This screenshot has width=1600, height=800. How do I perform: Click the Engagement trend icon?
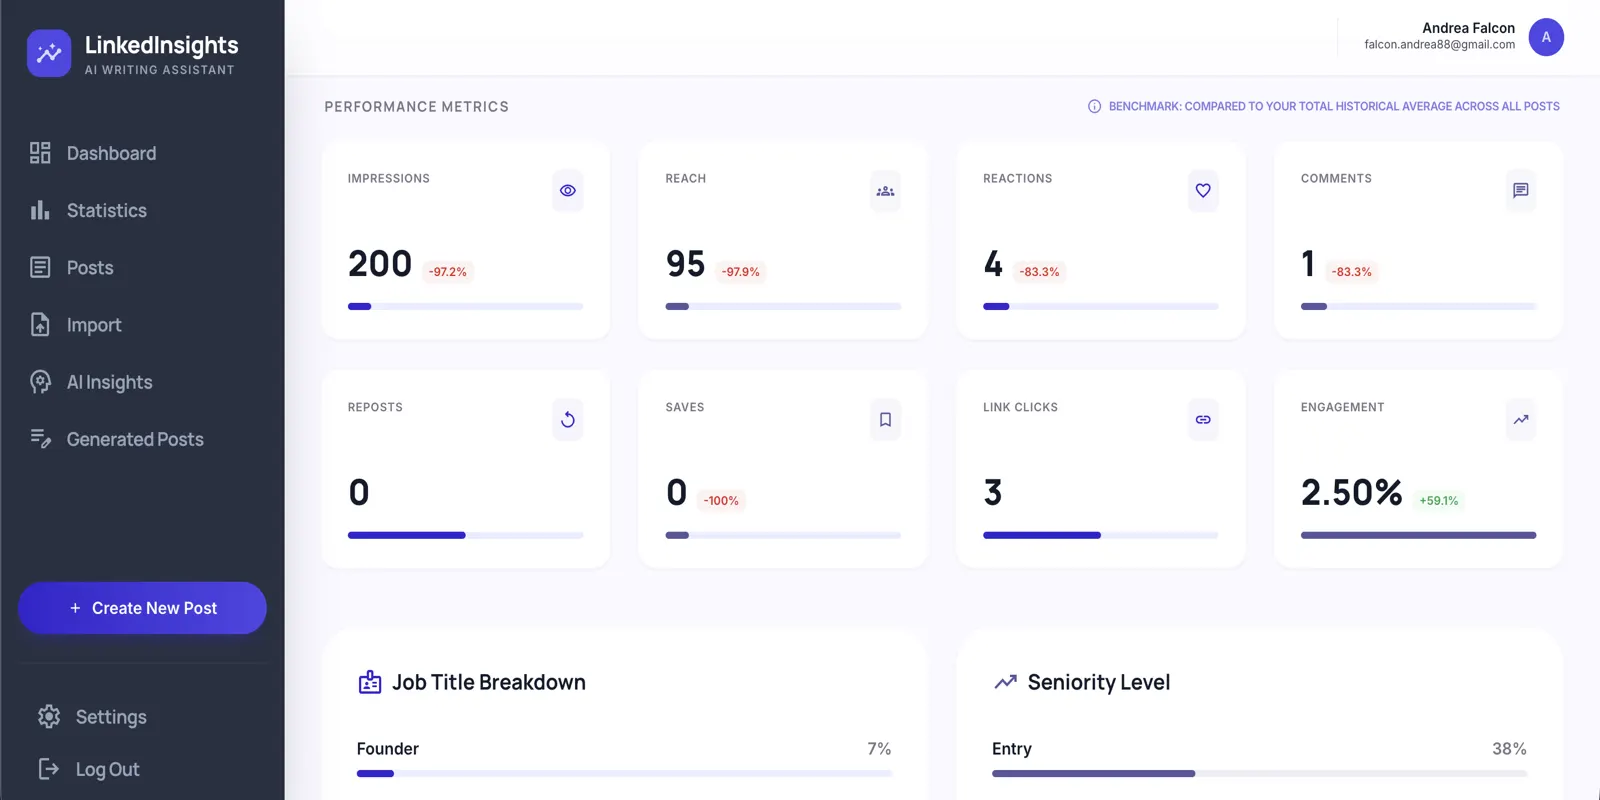click(x=1520, y=420)
